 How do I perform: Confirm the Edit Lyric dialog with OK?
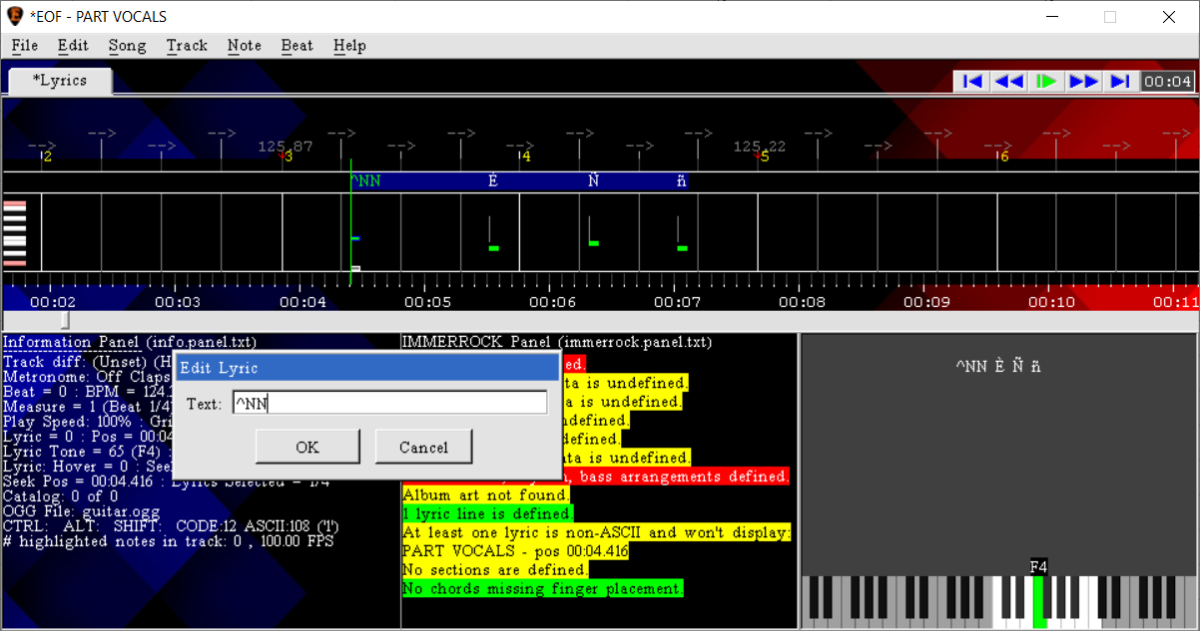[x=307, y=447]
